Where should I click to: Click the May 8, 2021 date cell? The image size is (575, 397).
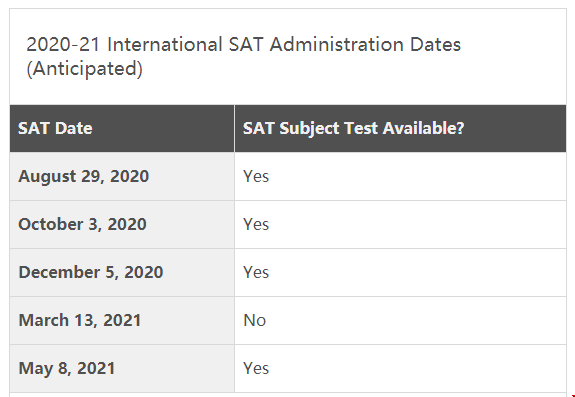coord(122,368)
